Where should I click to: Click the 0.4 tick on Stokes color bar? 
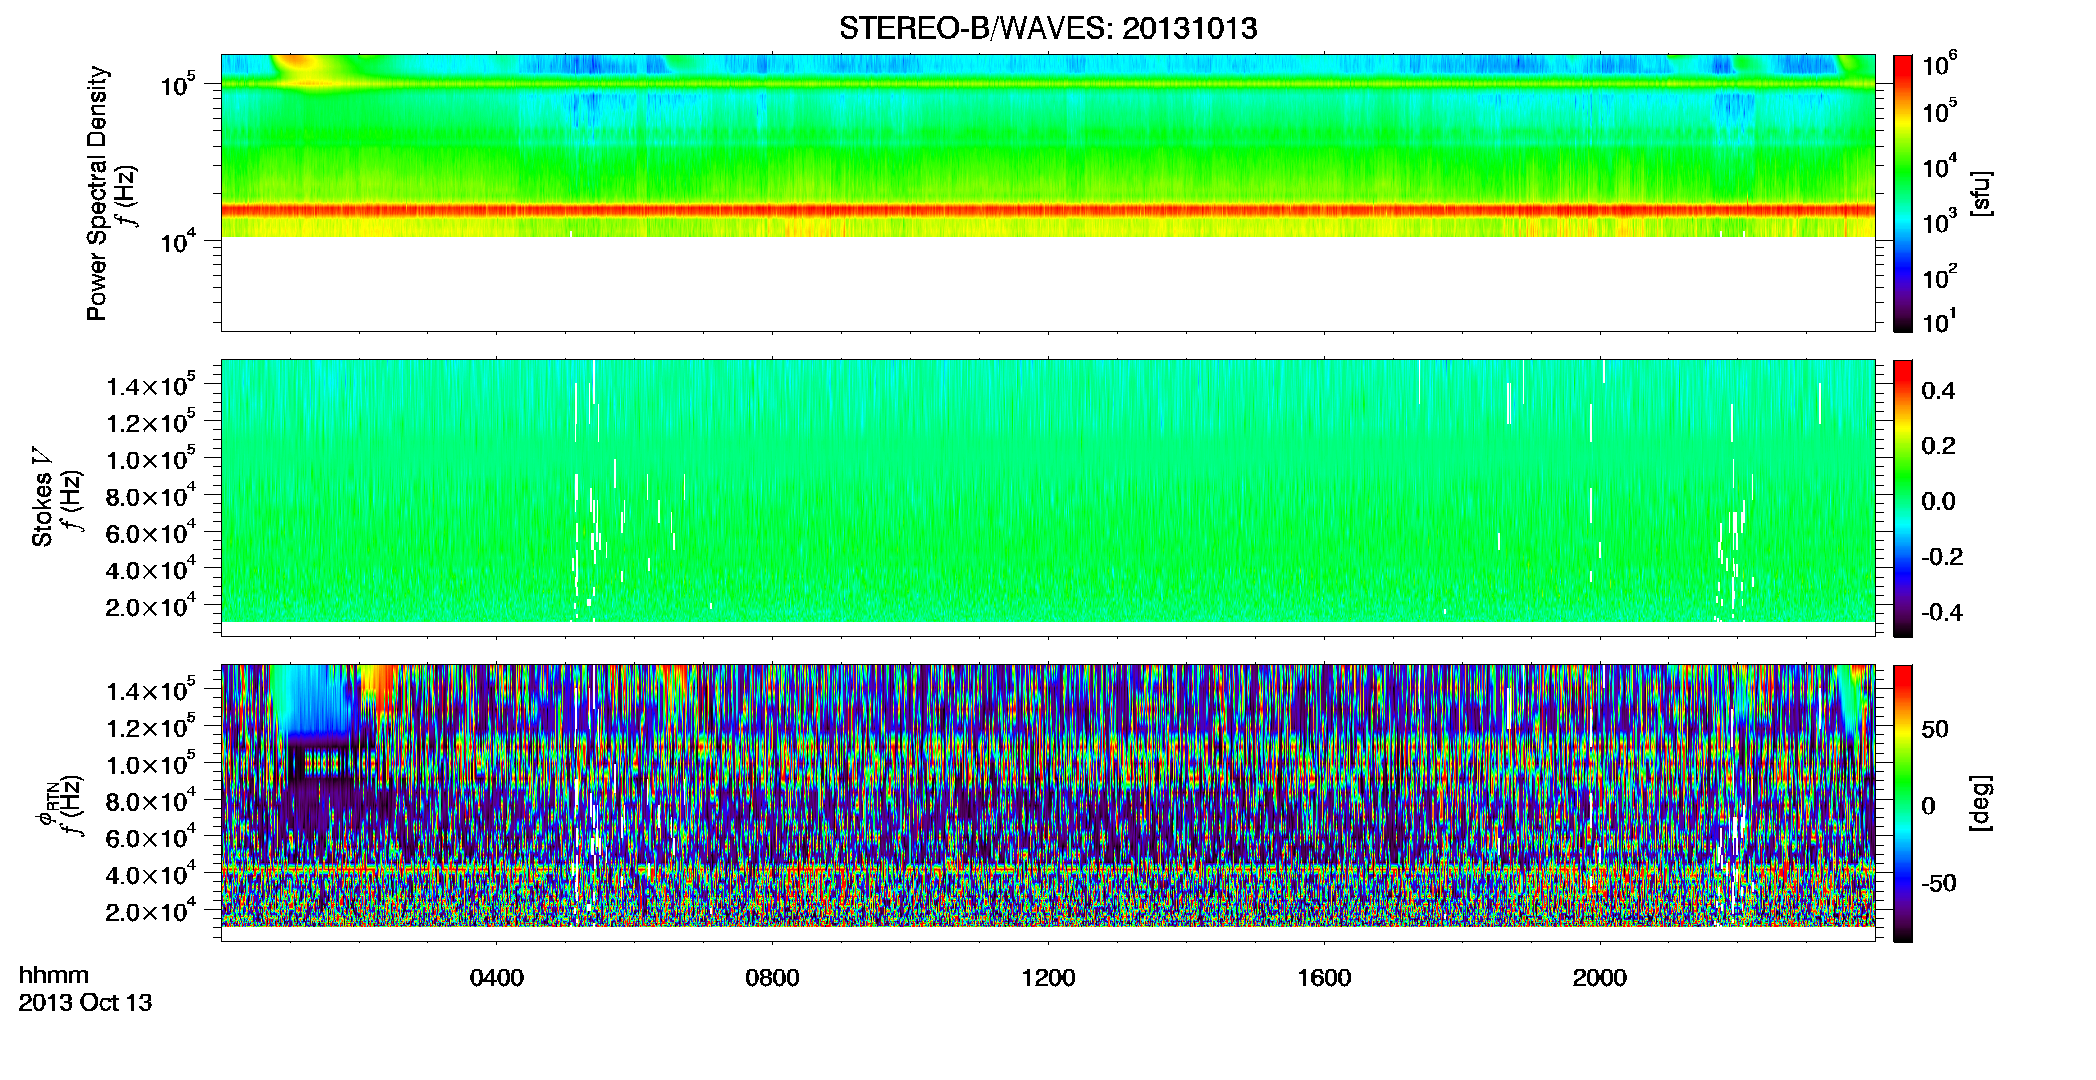[1938, 390]
